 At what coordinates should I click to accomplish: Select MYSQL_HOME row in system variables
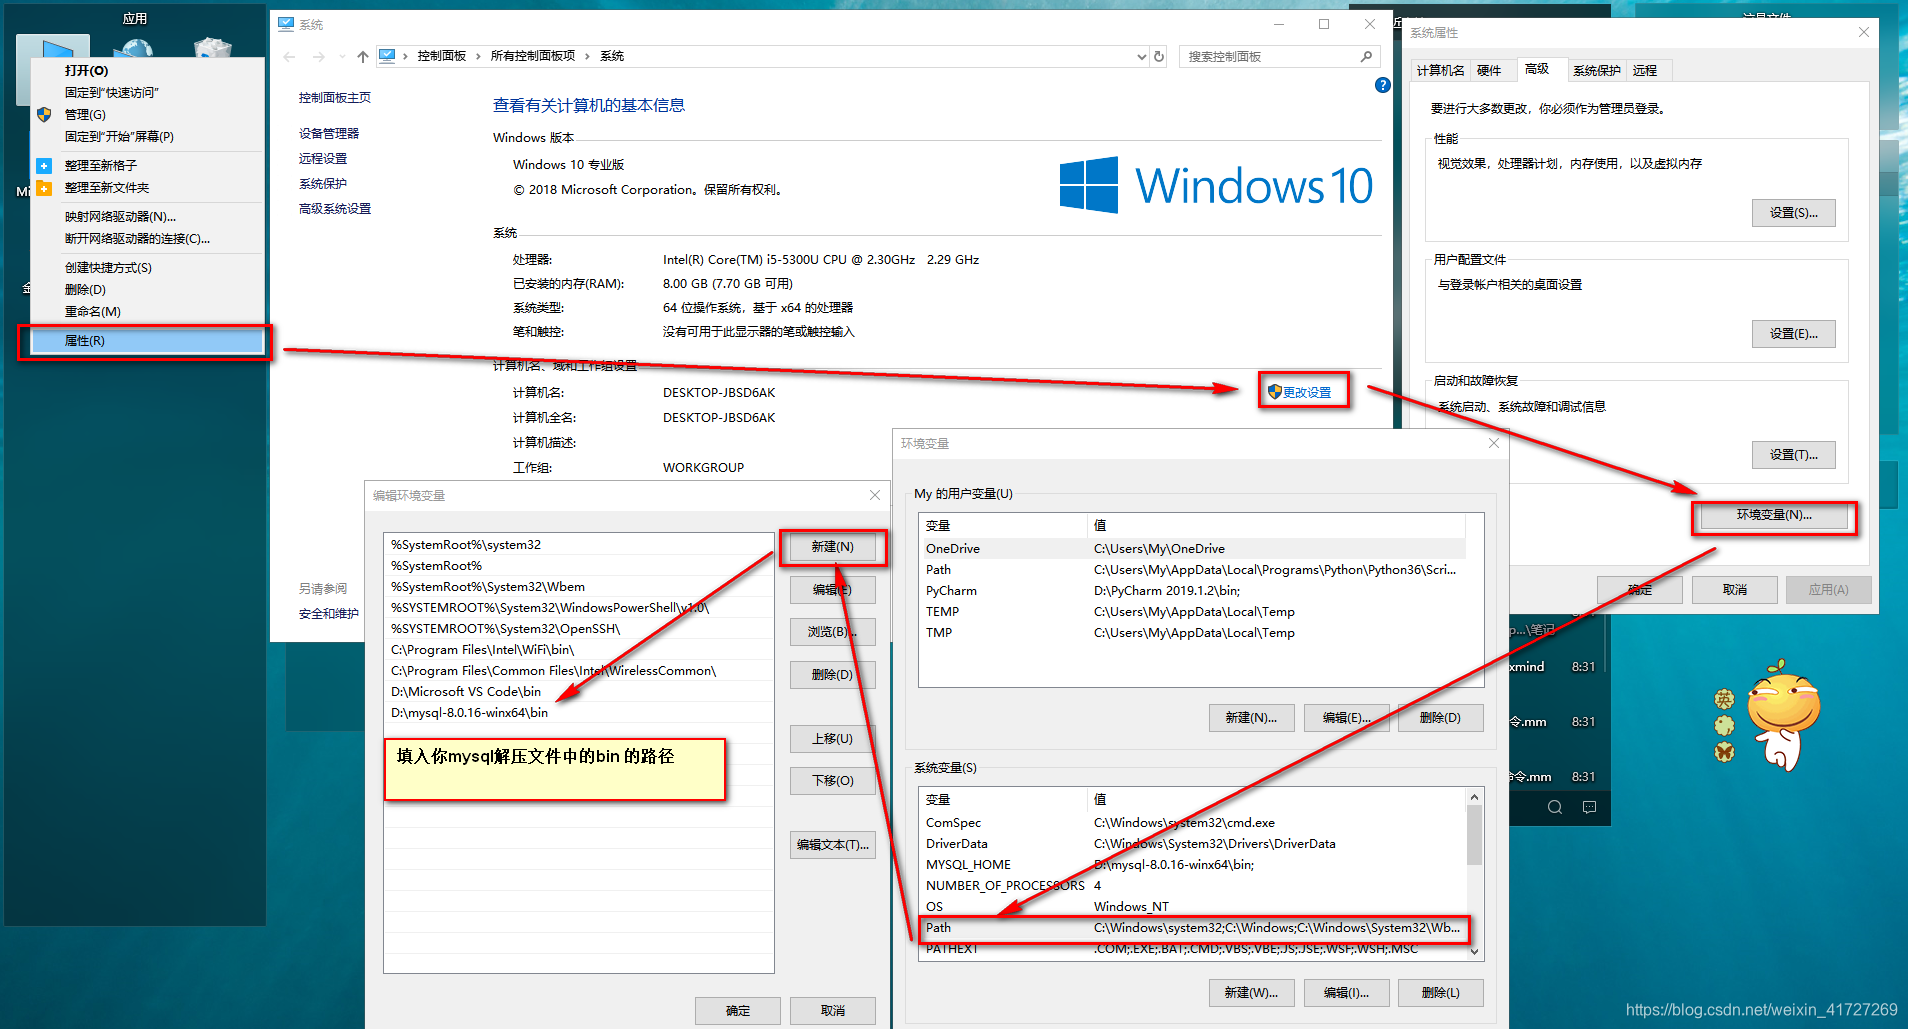(1193, 865)
